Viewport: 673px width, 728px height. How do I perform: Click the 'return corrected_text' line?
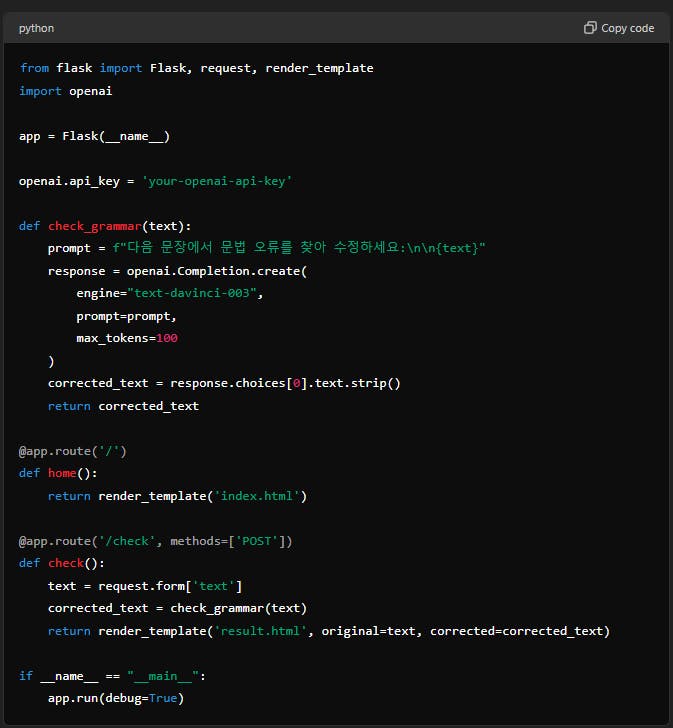point(123,406)
